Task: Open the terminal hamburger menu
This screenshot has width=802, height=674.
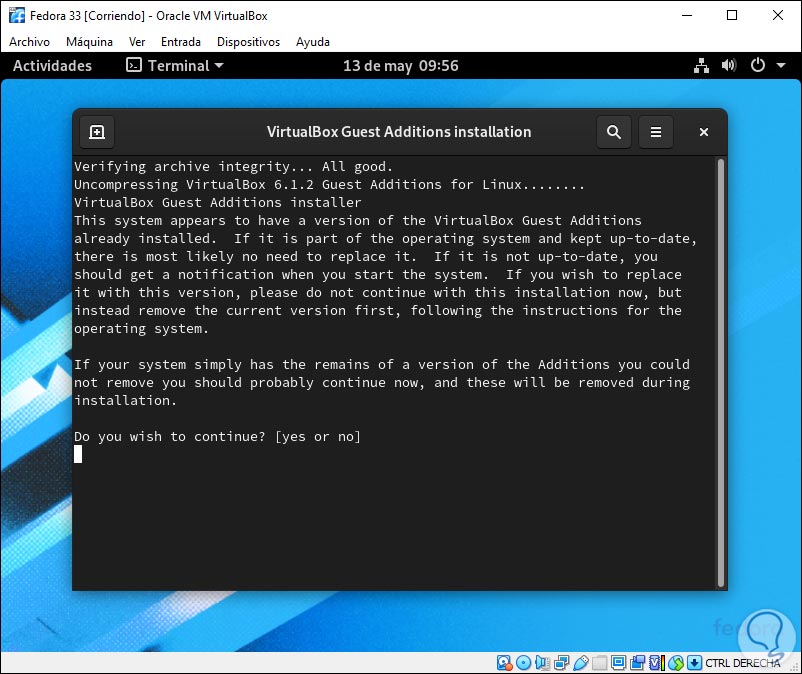Action: 656,132
